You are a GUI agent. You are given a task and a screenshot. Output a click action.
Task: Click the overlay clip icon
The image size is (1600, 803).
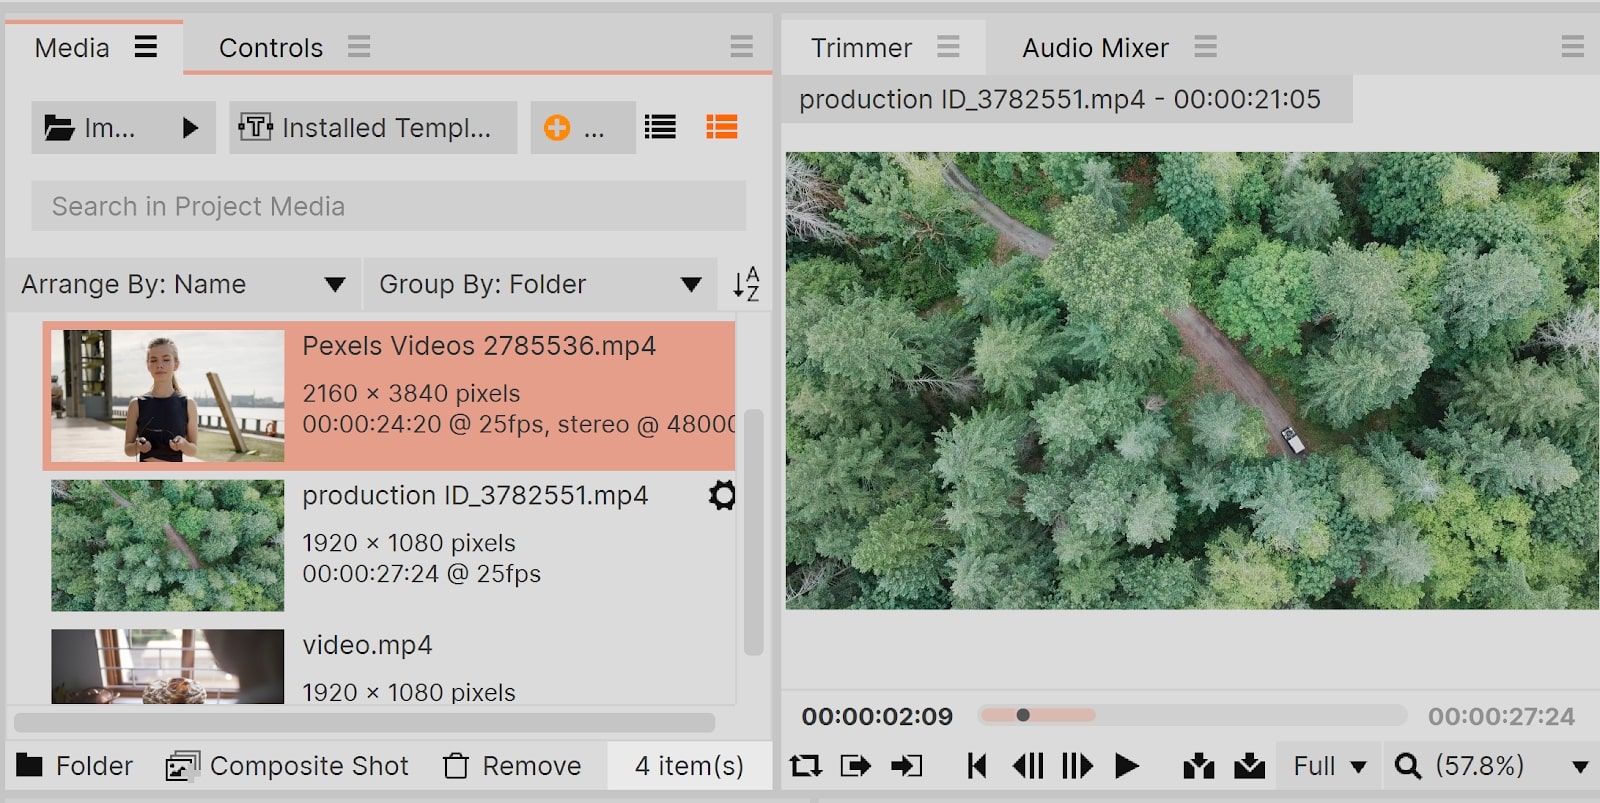1249,766
